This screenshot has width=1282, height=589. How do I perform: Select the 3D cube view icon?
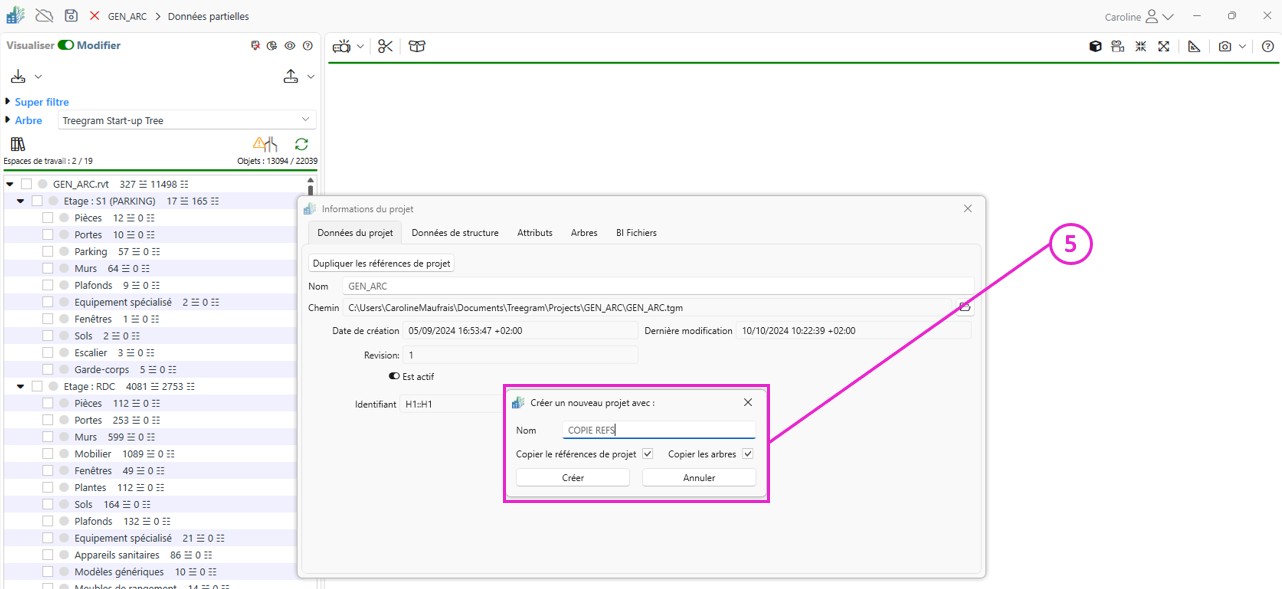coord(1095,46)
